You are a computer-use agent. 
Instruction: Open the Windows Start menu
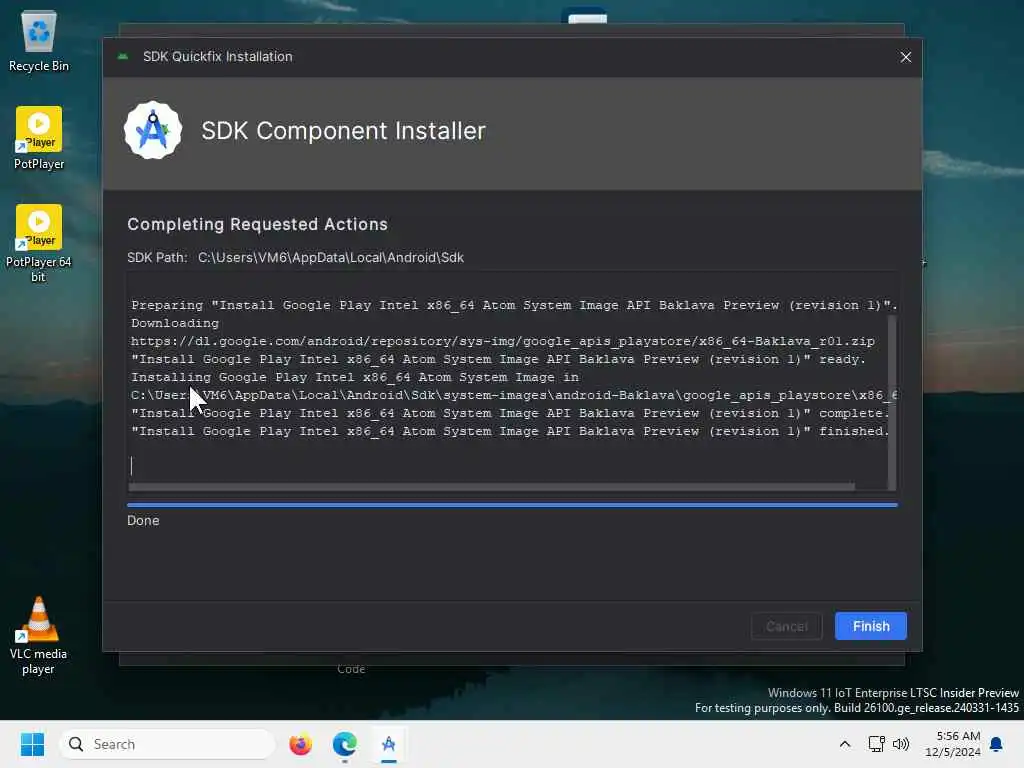pyautogui.click(x=32, y=744)
